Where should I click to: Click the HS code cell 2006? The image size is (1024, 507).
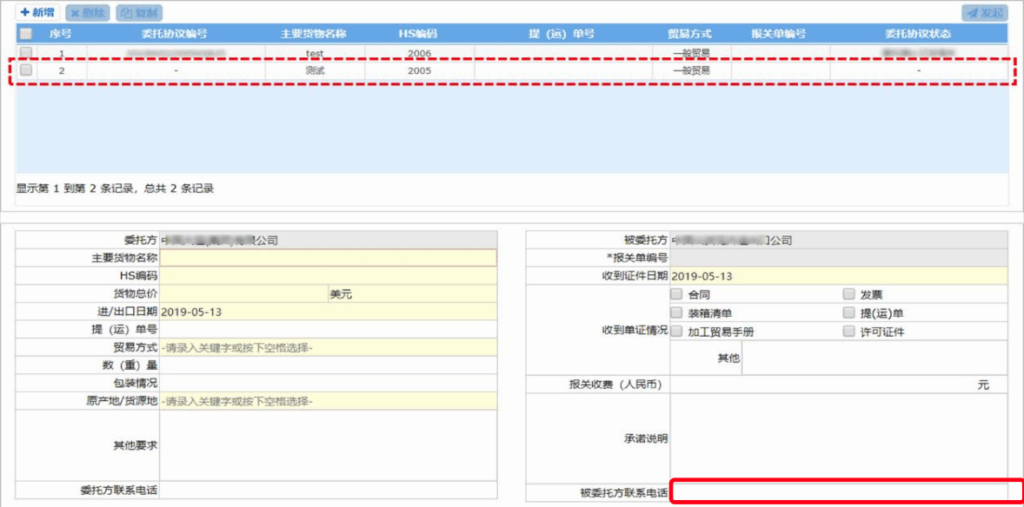pyautogui.click(x=419, y=53)
